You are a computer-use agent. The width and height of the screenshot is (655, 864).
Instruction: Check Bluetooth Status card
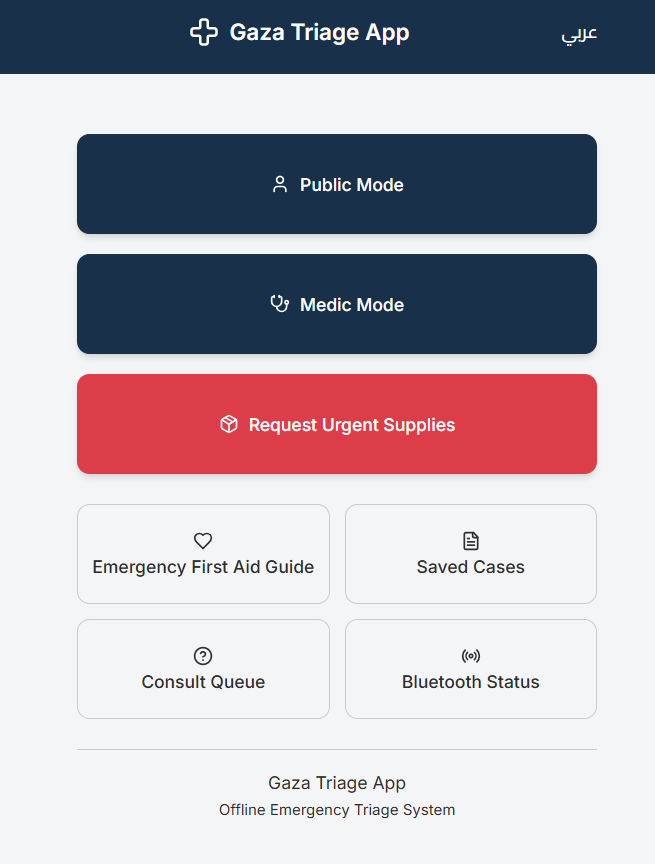pos(471,669)
